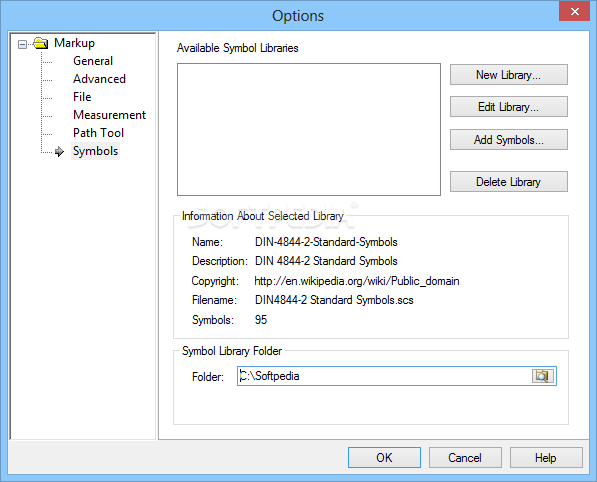
Task: Close the Options dialog window
Action: coord(575,11)
